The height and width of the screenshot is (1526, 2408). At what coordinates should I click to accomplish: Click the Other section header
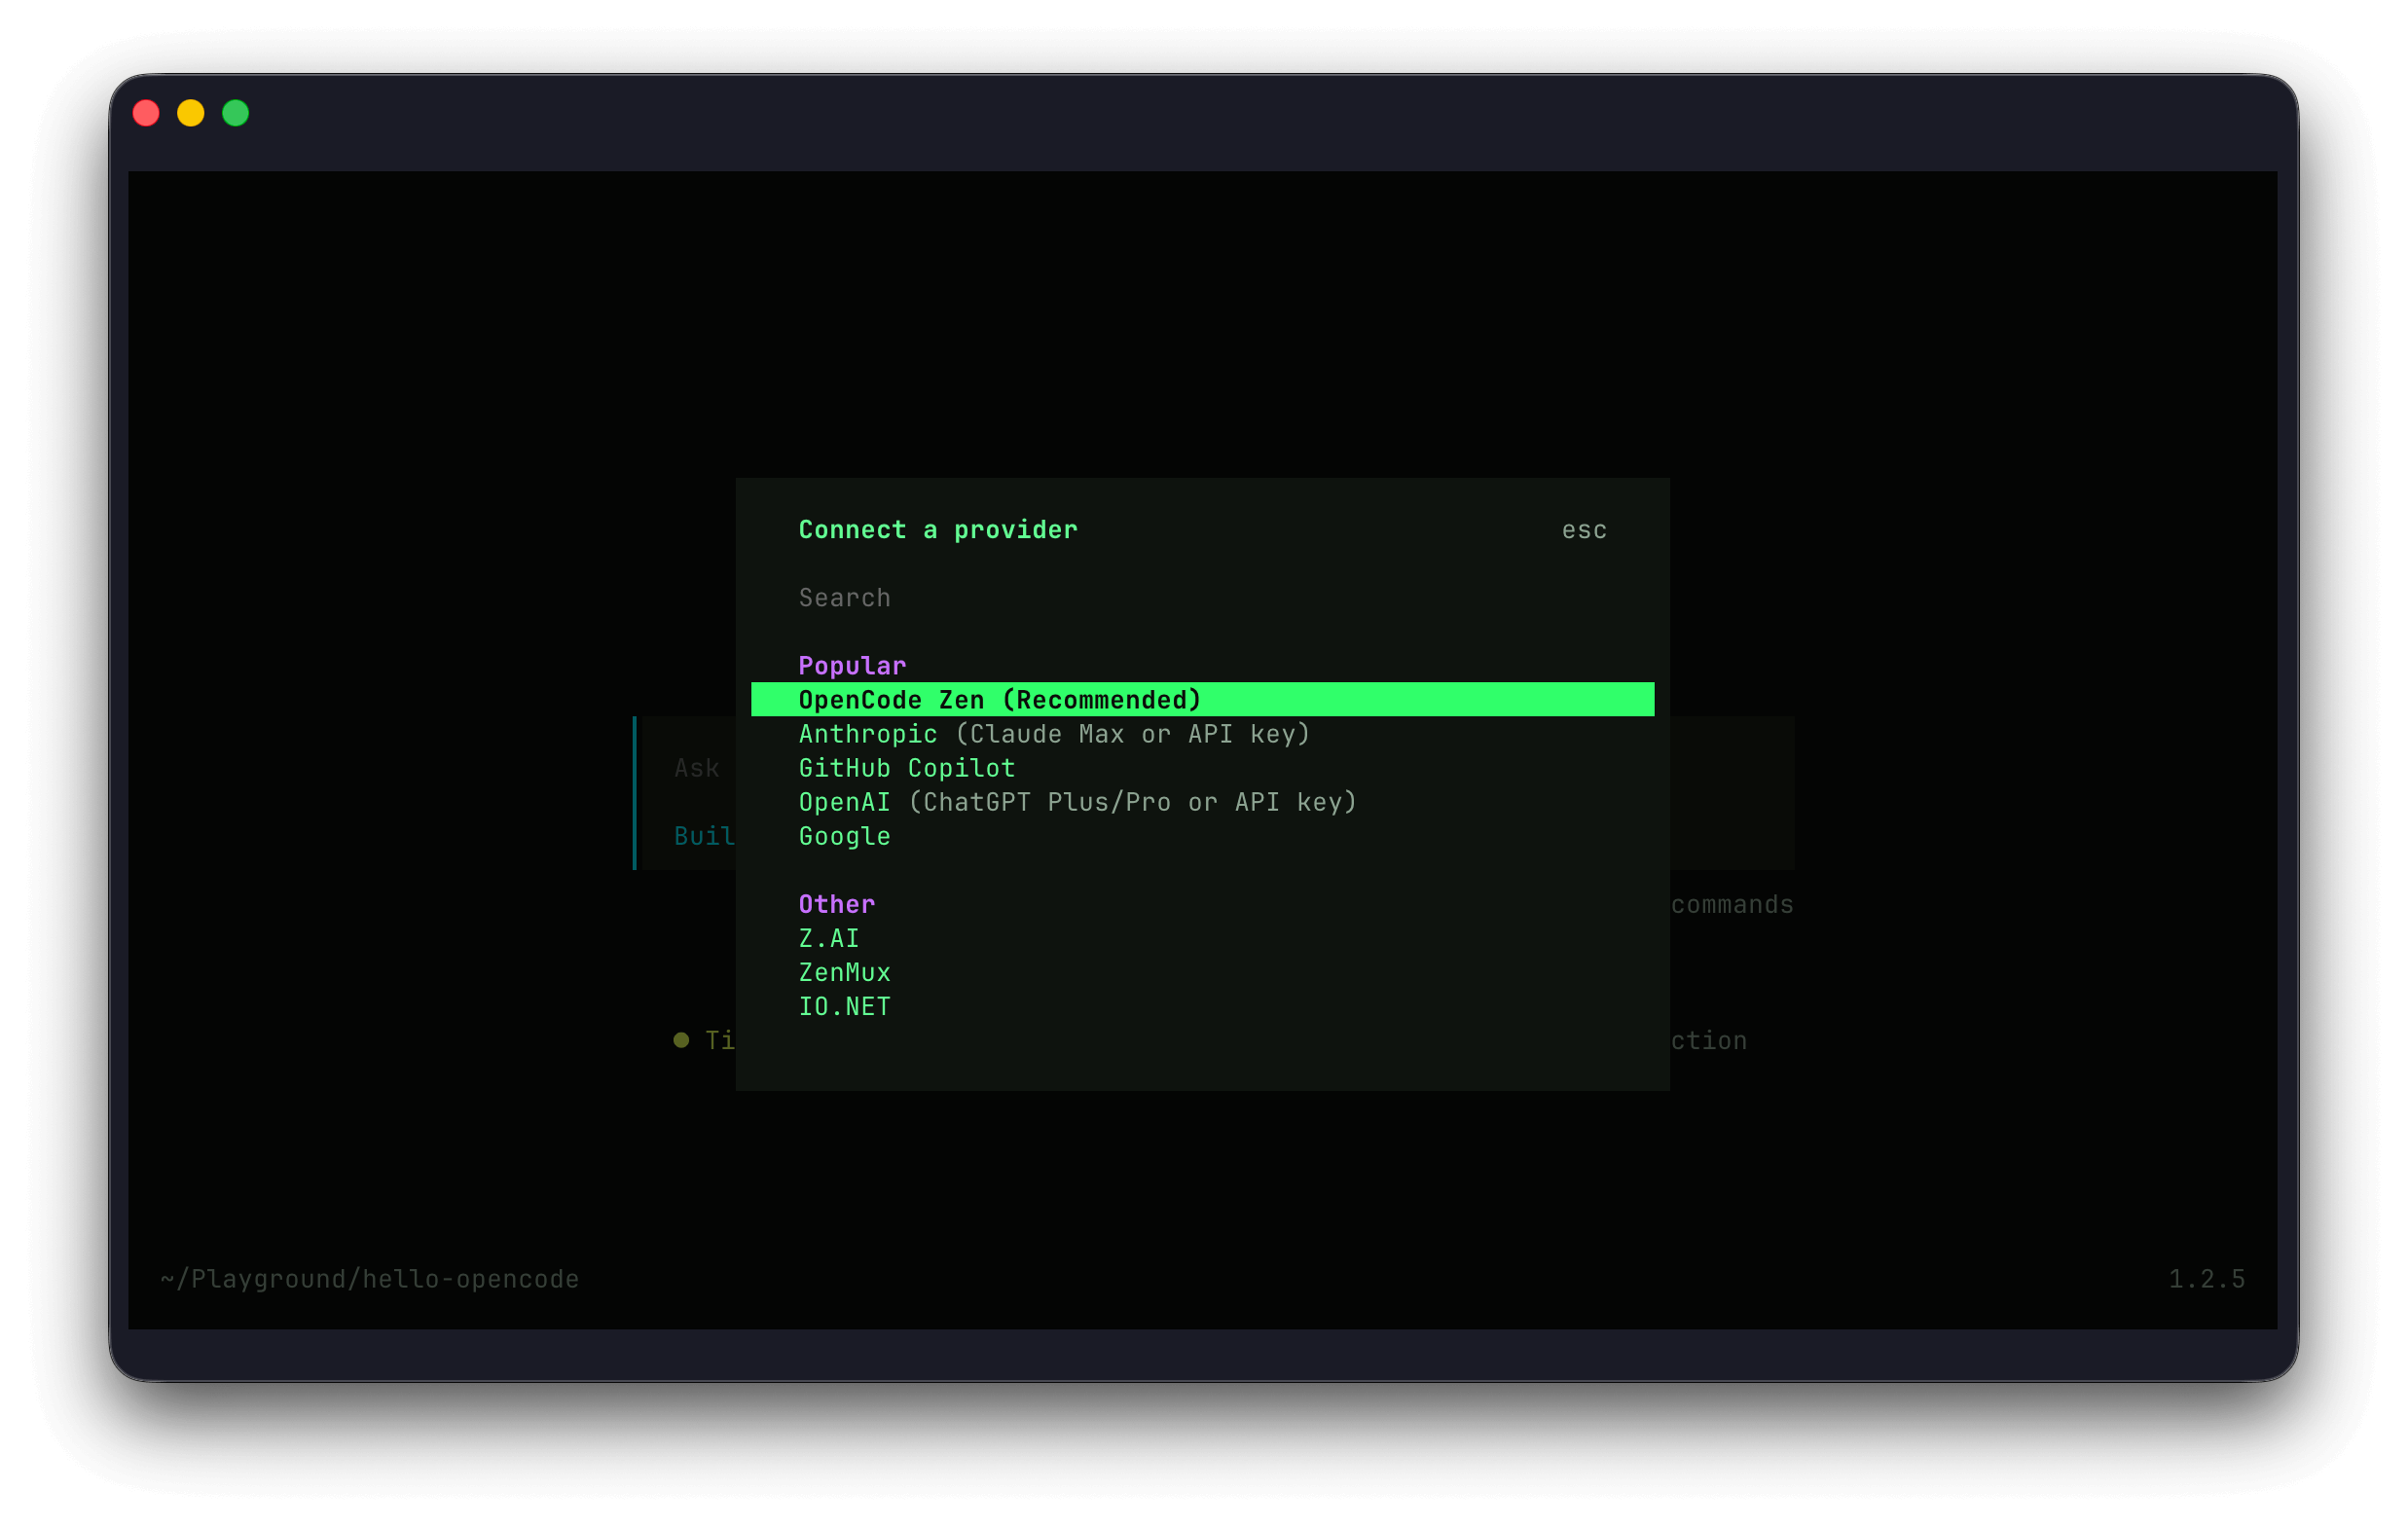(836, 903)
